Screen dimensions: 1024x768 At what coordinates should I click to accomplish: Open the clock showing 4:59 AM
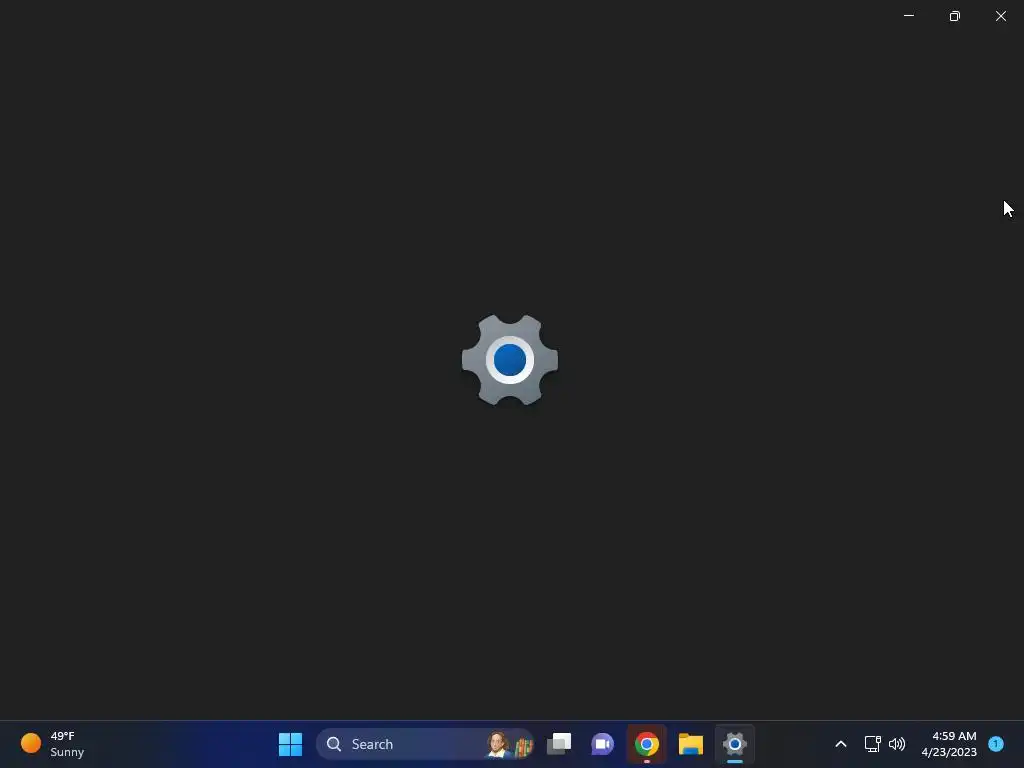[949, 744]
